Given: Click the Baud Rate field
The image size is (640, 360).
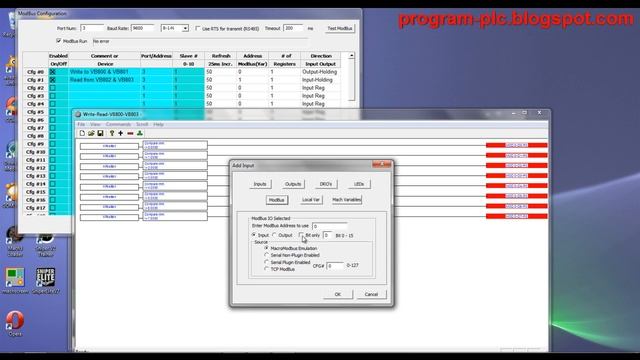Looking at the screenshot, I should pyautogui.click(x=142, y=28).
